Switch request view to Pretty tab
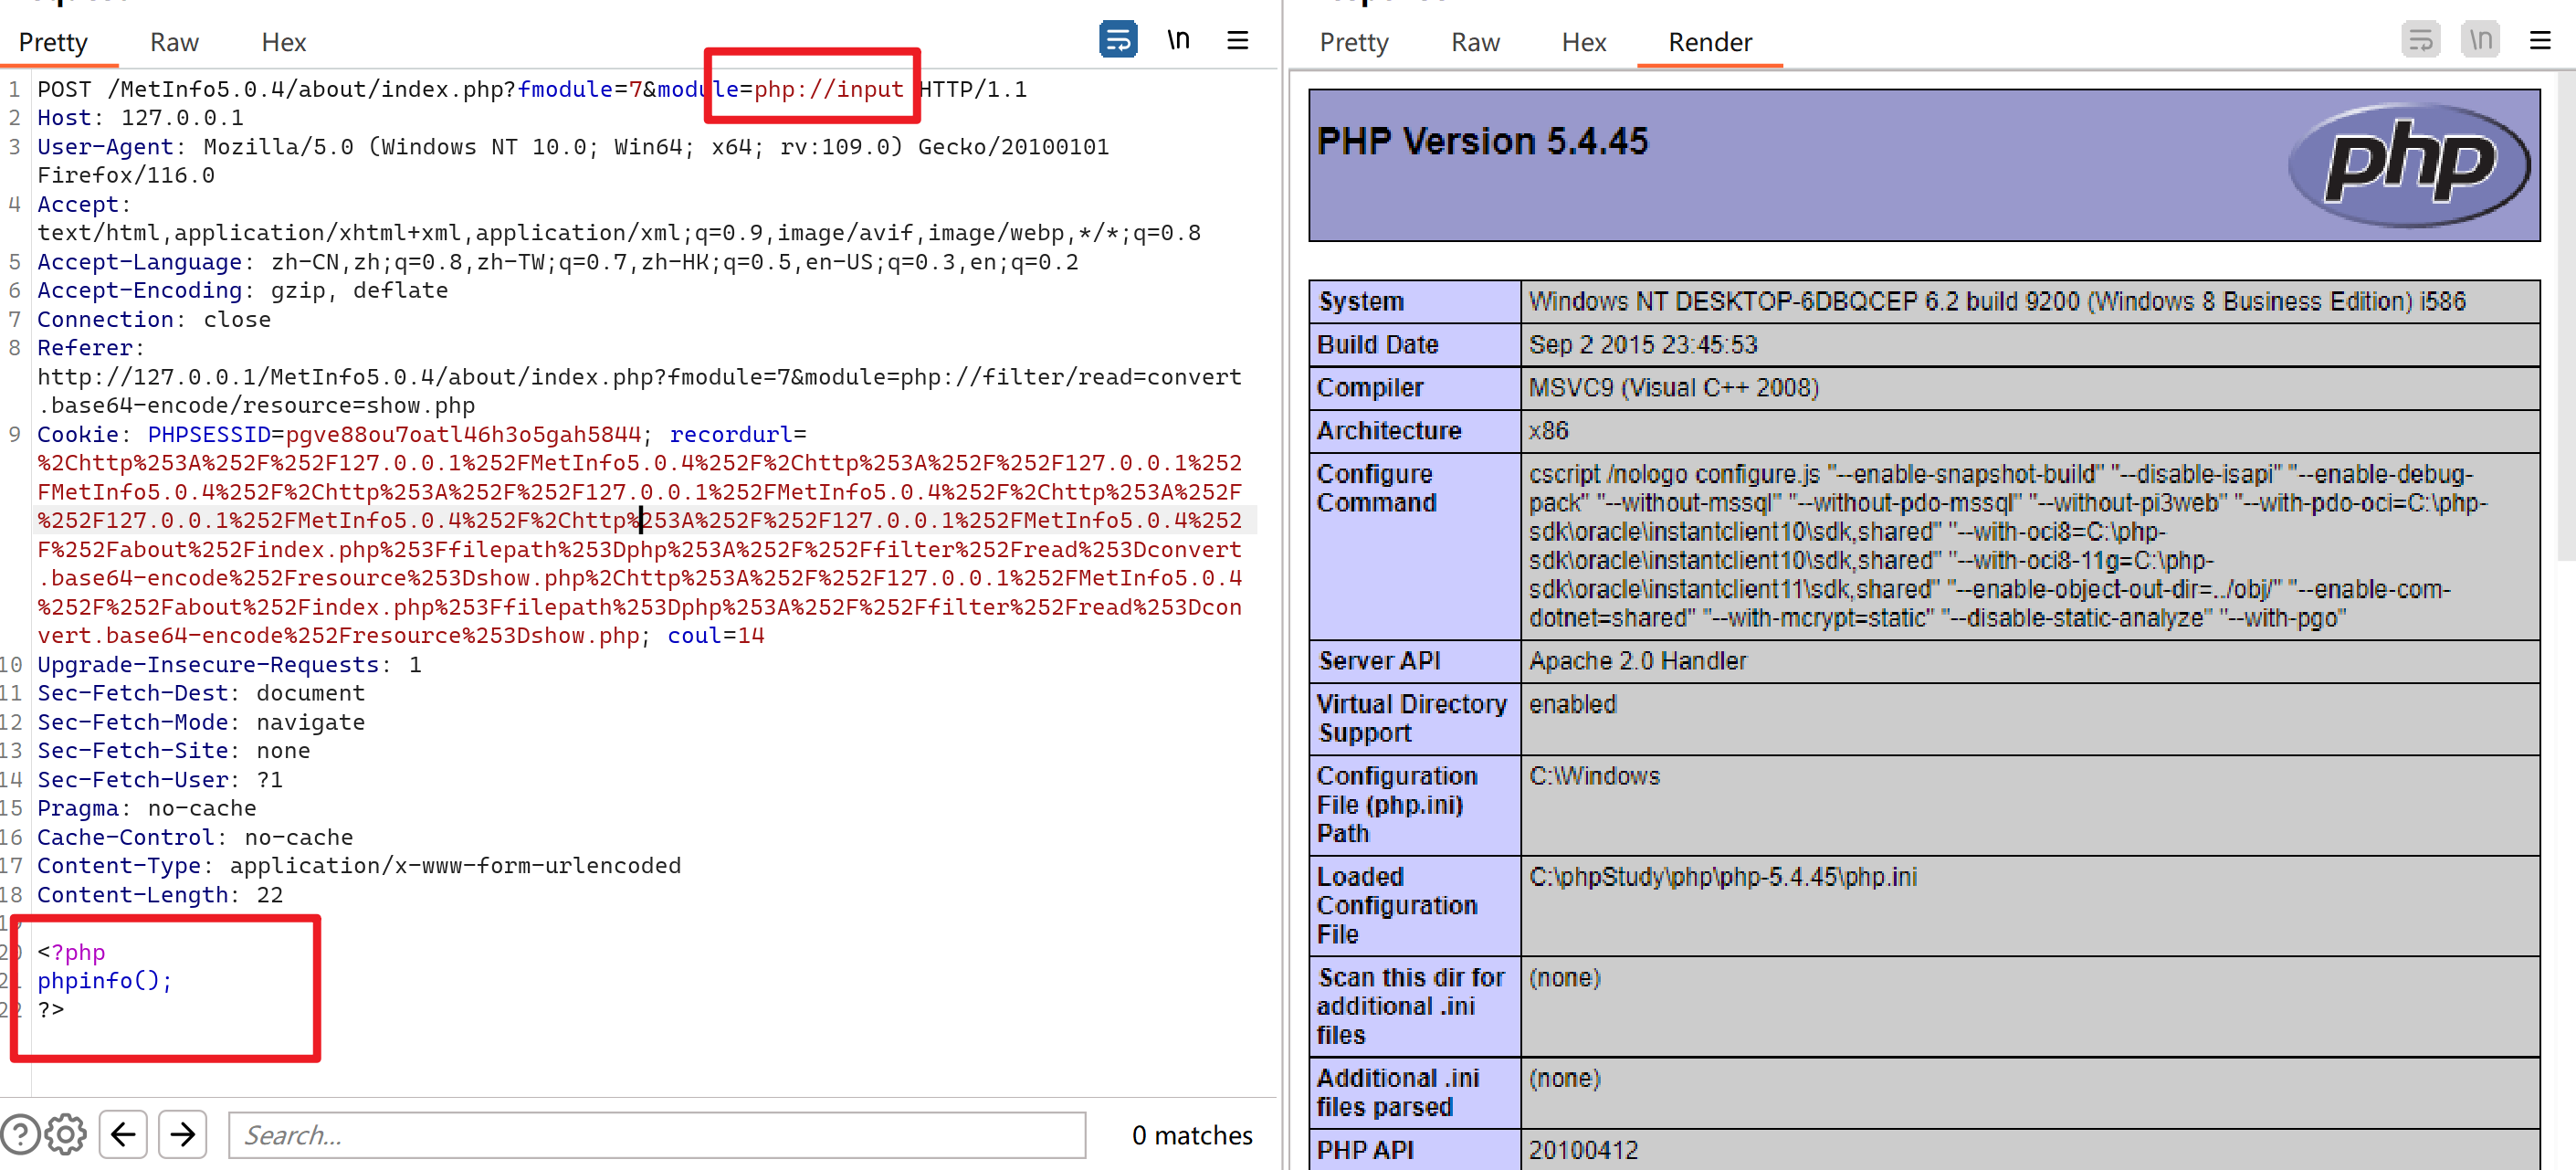2576x1170 pixels. pos(53,42)
